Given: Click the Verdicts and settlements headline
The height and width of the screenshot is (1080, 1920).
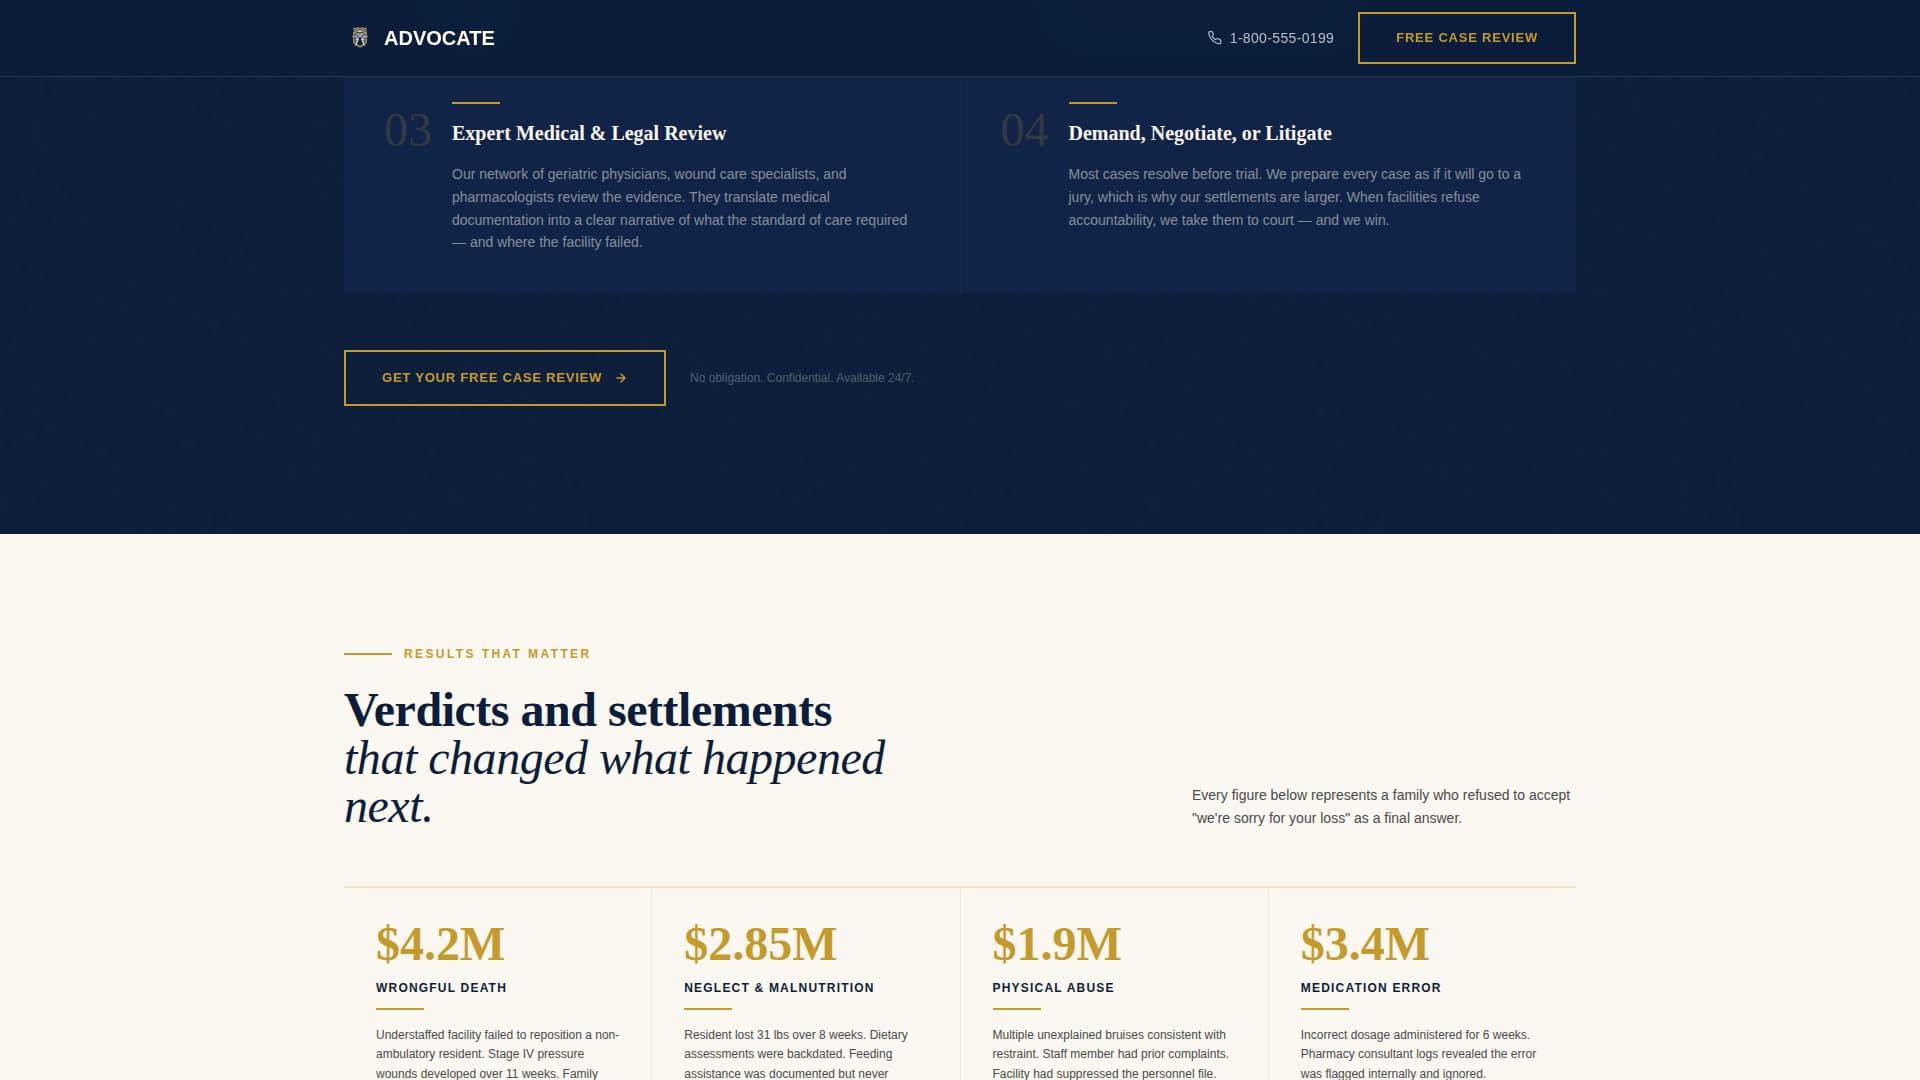Looking at the screenshot, I should (587, 710).
